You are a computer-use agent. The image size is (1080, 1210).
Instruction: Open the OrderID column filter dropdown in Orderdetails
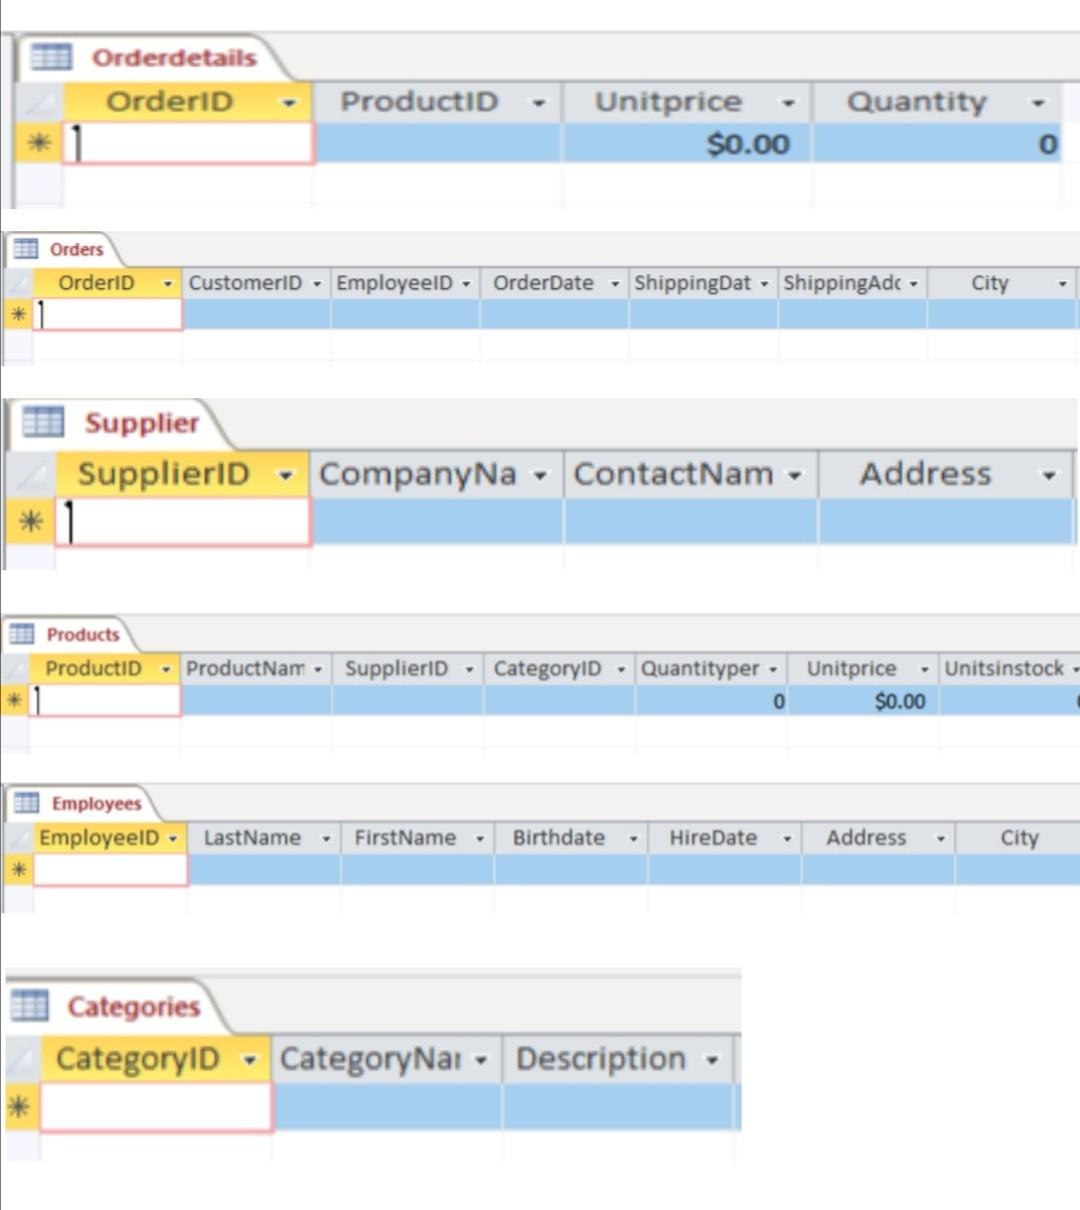coord(289,101)
